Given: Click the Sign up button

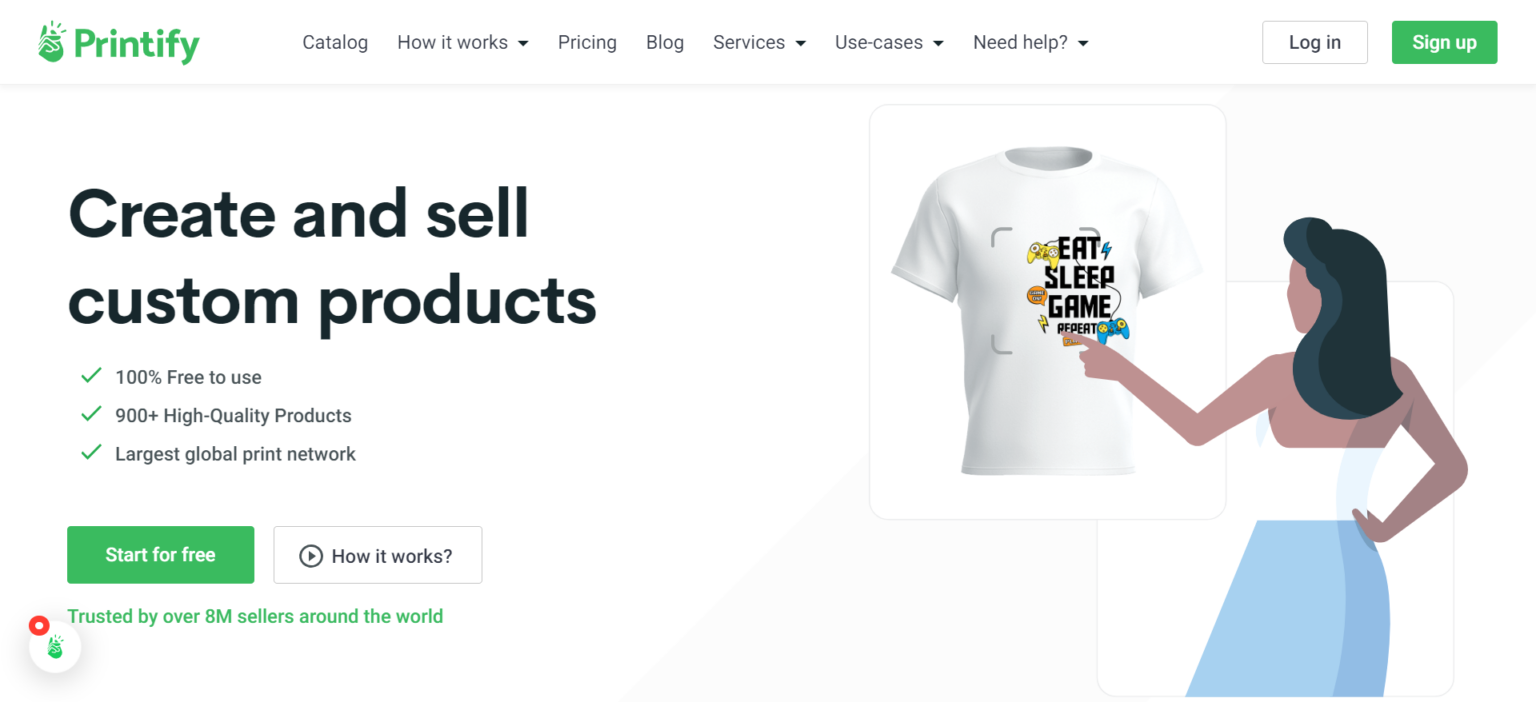Looking at the screenshot, I should [1444, 42].
